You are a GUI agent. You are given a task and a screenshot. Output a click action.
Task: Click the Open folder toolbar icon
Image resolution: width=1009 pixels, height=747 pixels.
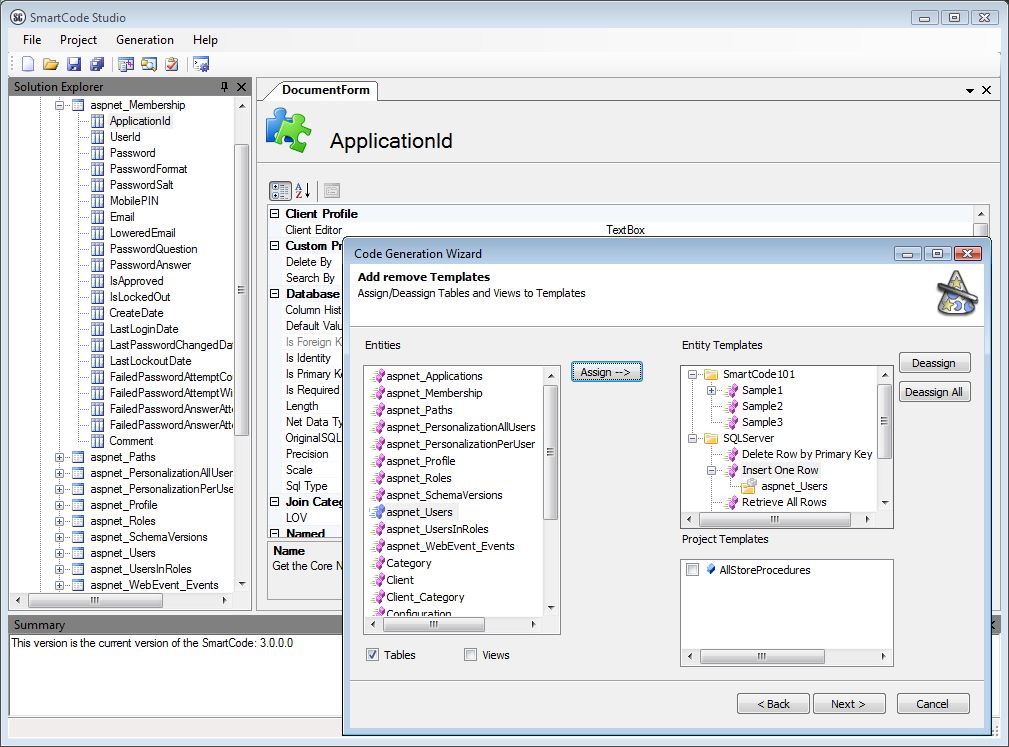coord(50,64)
